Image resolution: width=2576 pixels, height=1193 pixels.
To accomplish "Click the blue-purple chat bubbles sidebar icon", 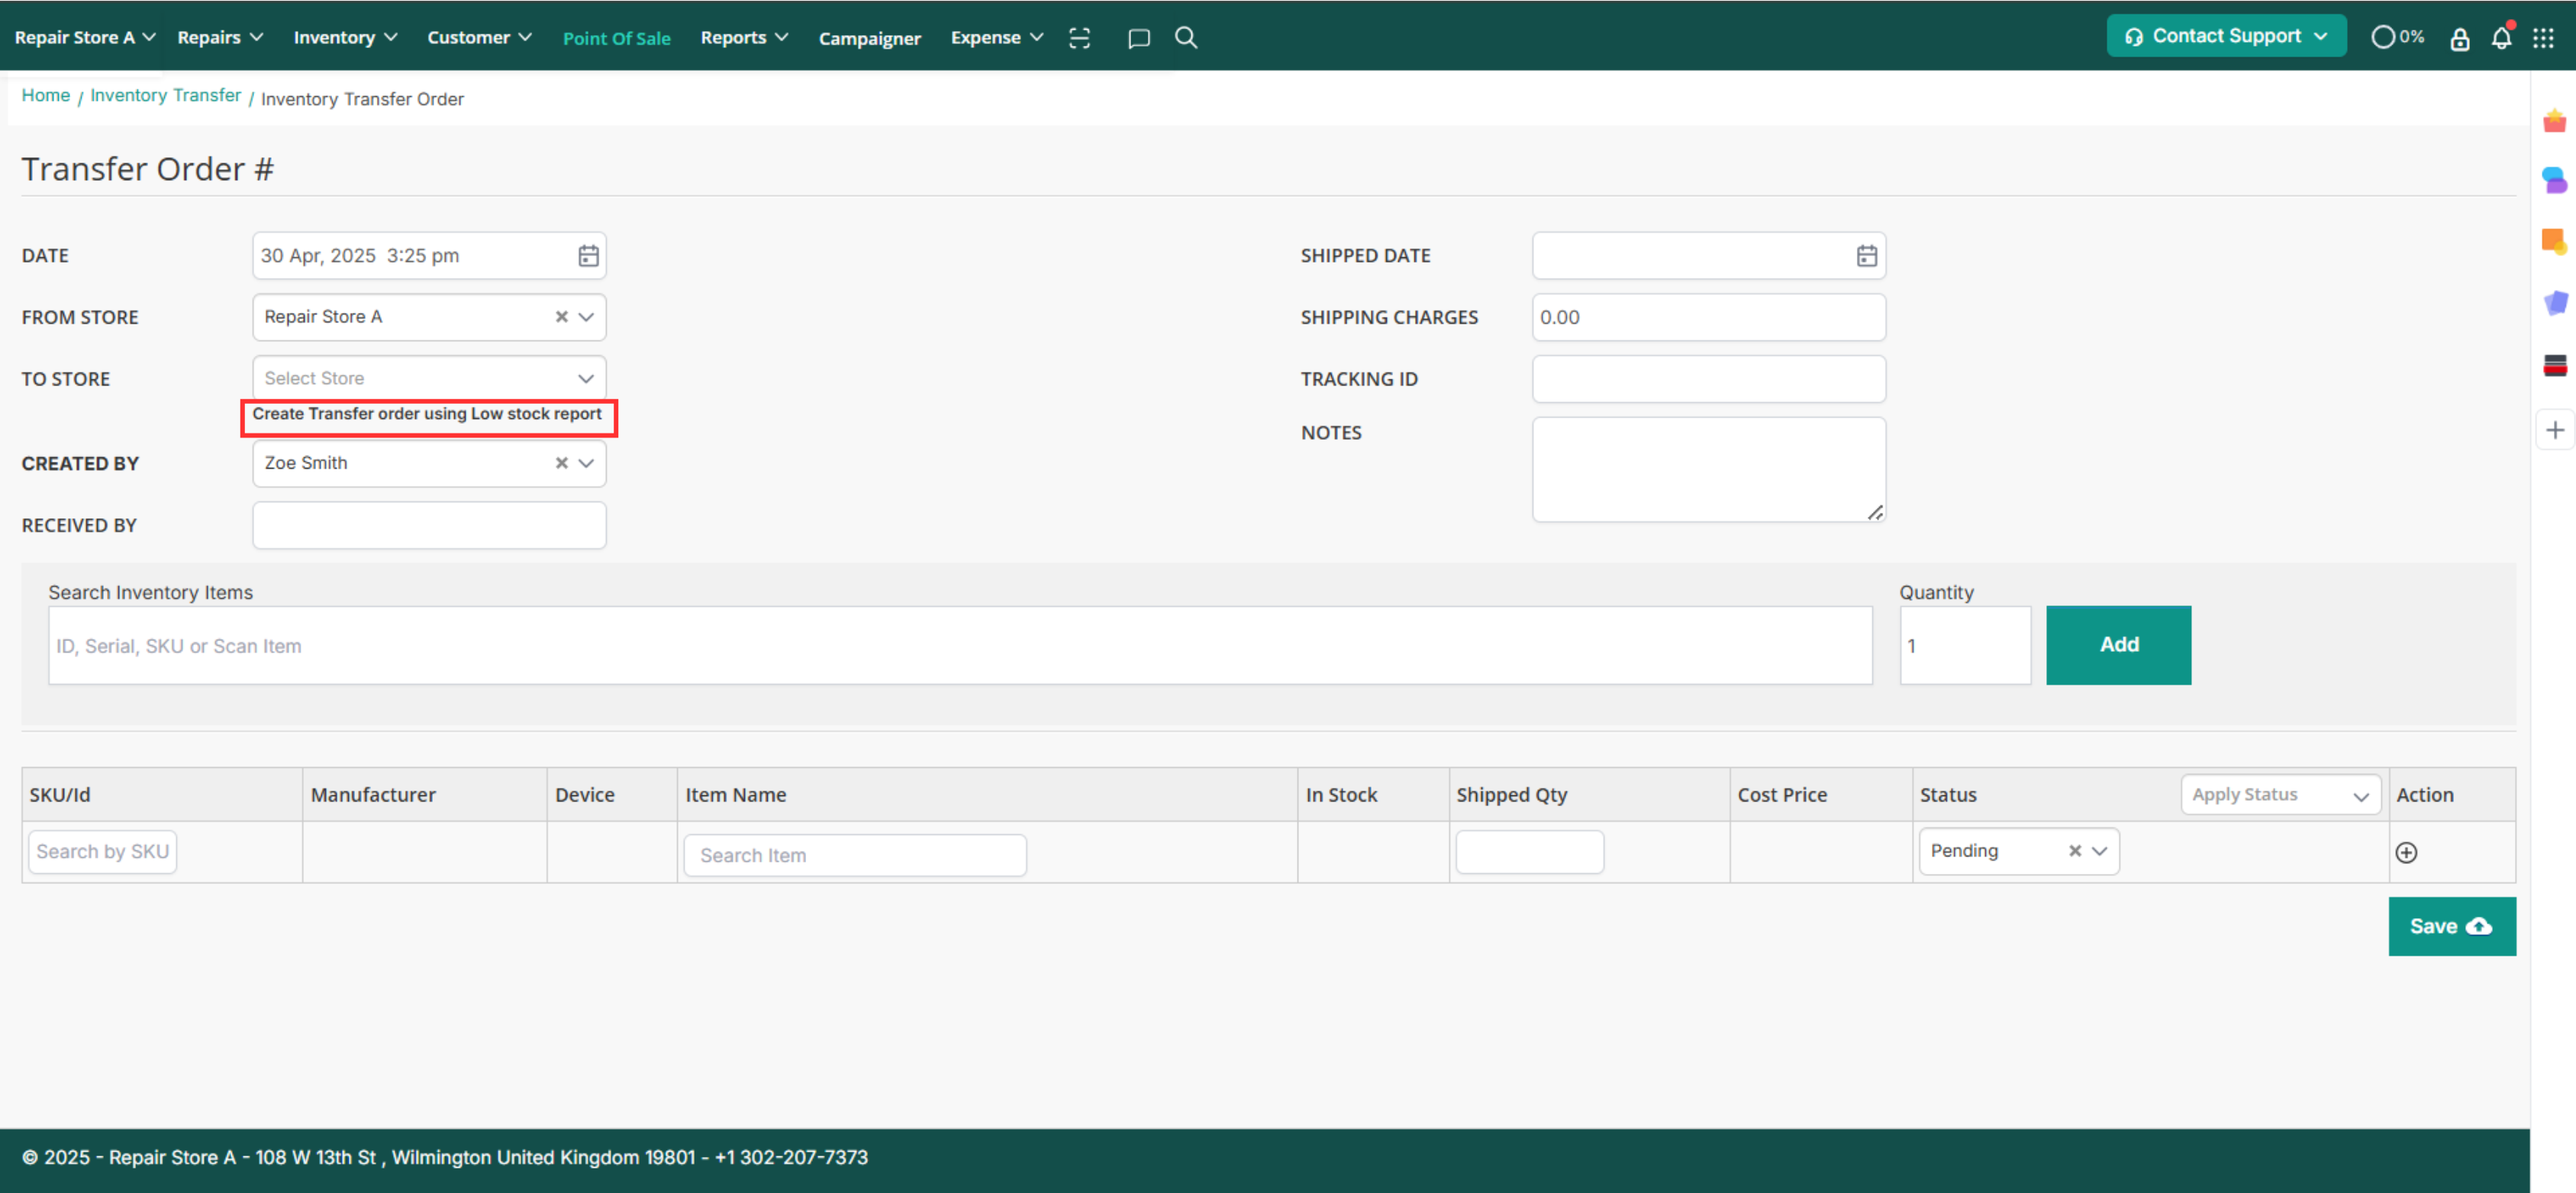I will click(x=2553, y=180).
